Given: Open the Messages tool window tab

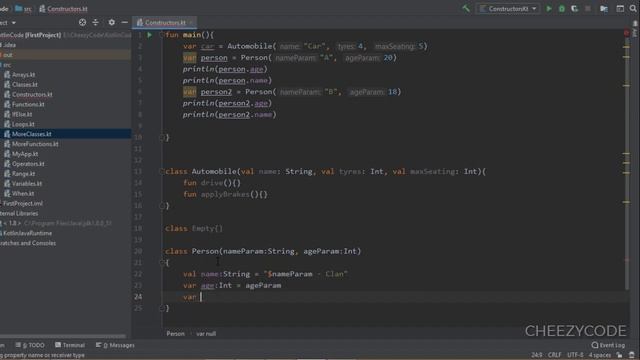Looking at the screenshot, I should click(x=115, y=345).
